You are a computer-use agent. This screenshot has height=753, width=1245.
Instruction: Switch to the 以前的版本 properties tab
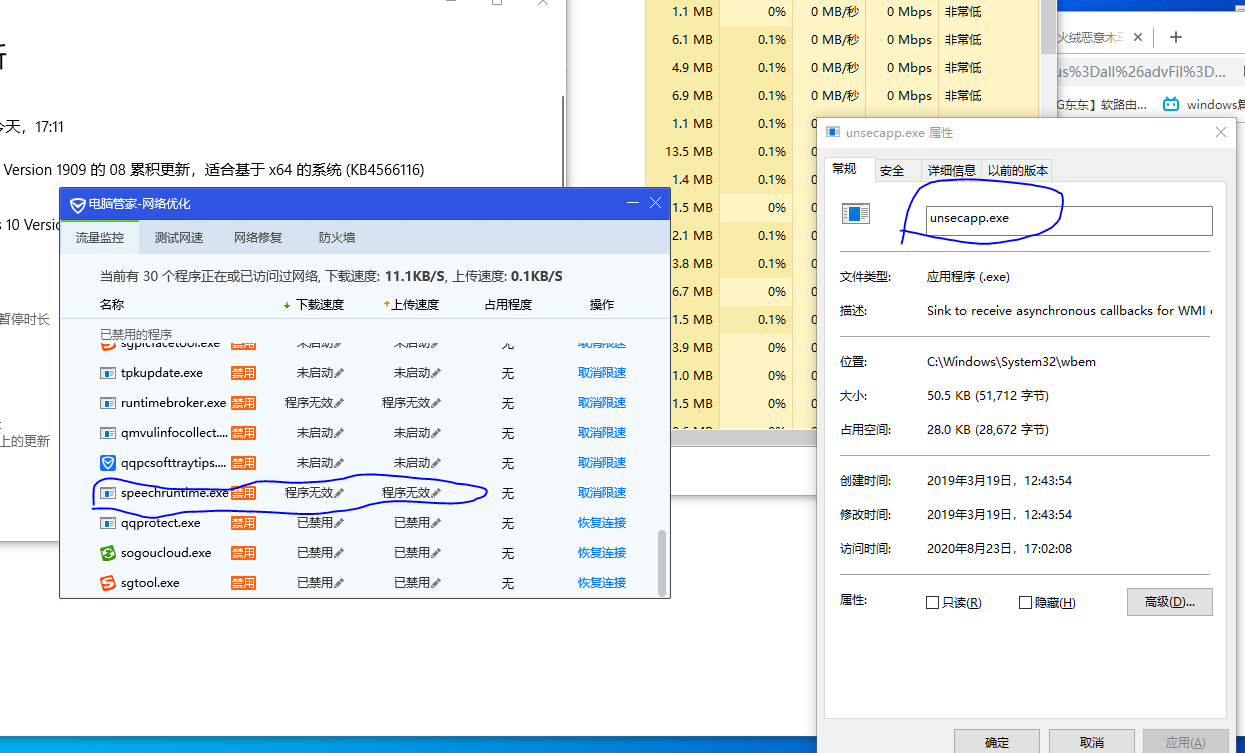[1018, 171]
